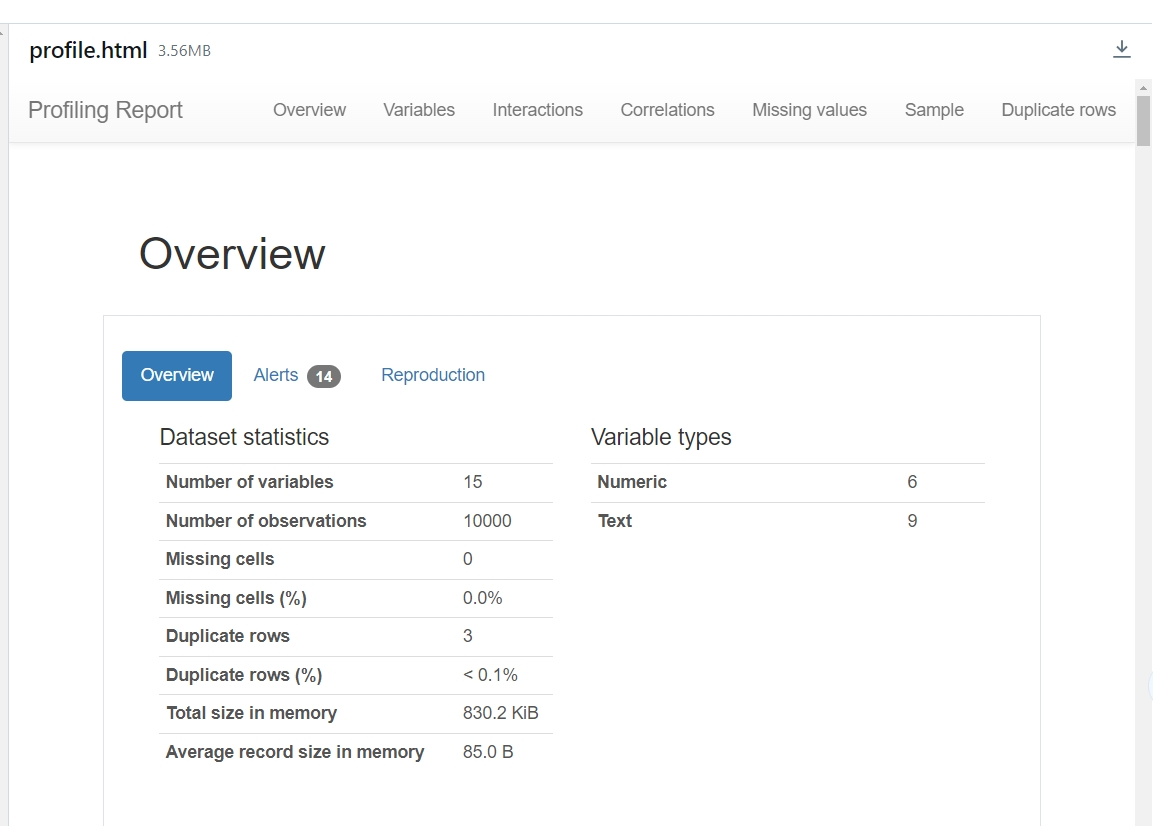This screenshot has height=834, width=1153.
Task: Click the Variable types heading
Action: pos(661,437)
